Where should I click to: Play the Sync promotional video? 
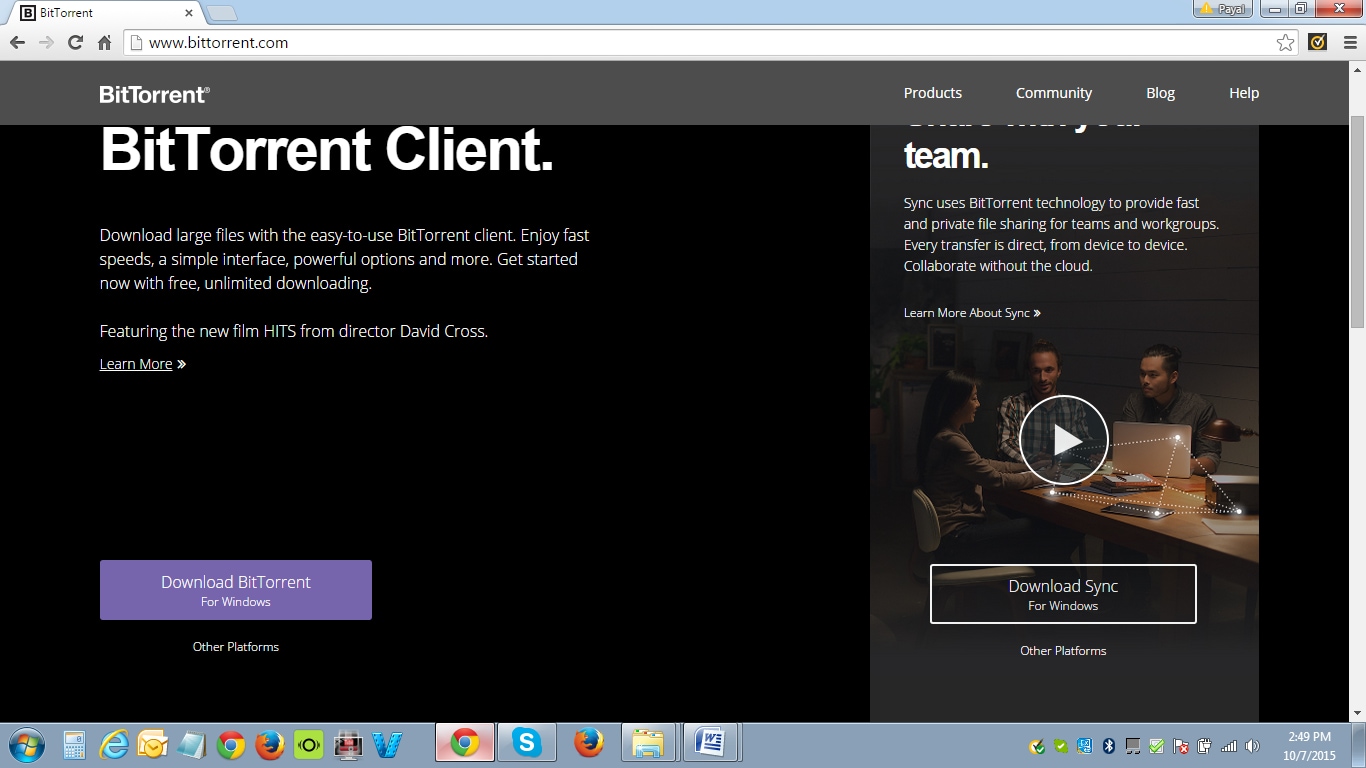(x=1064, y=440)
